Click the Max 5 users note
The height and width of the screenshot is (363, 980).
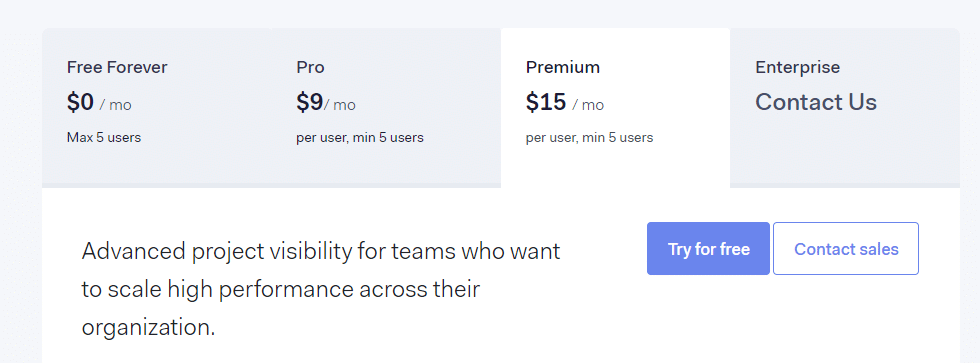[x=104, y=137]
